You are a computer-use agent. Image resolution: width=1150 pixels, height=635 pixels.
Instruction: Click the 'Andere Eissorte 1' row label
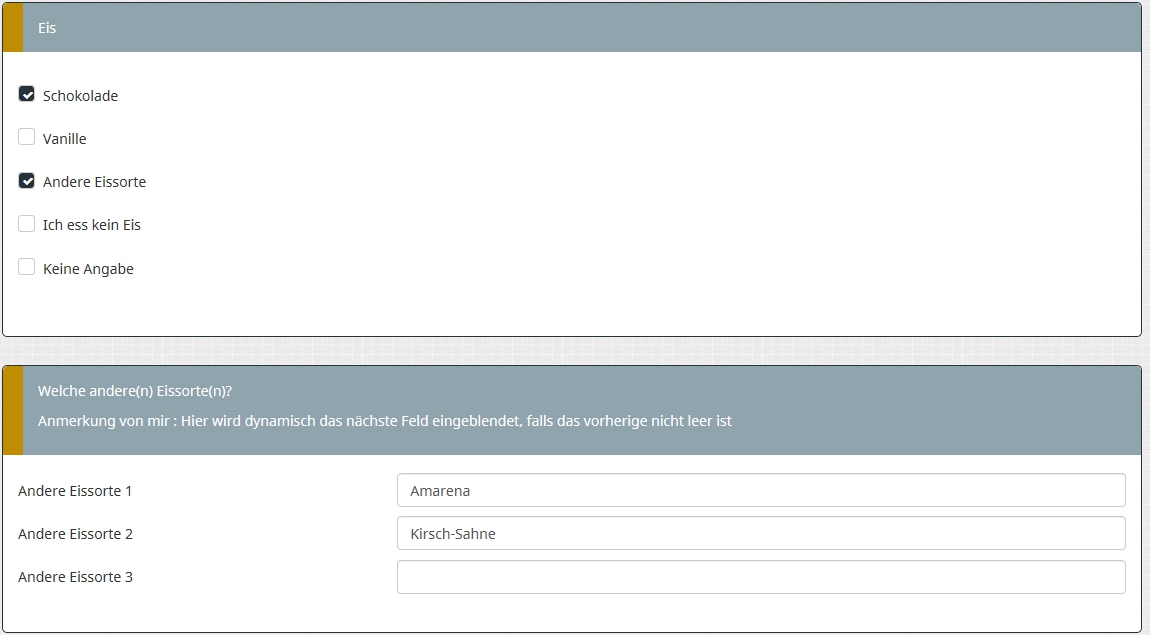(x=75, y=491)
